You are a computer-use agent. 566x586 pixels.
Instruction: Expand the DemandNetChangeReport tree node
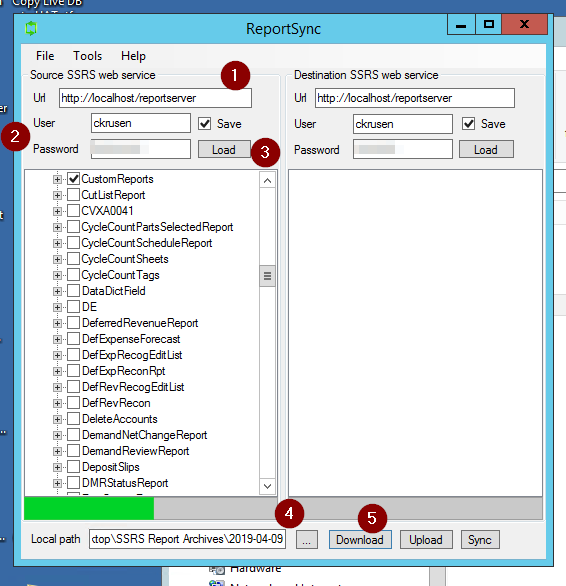pos(57,435)
